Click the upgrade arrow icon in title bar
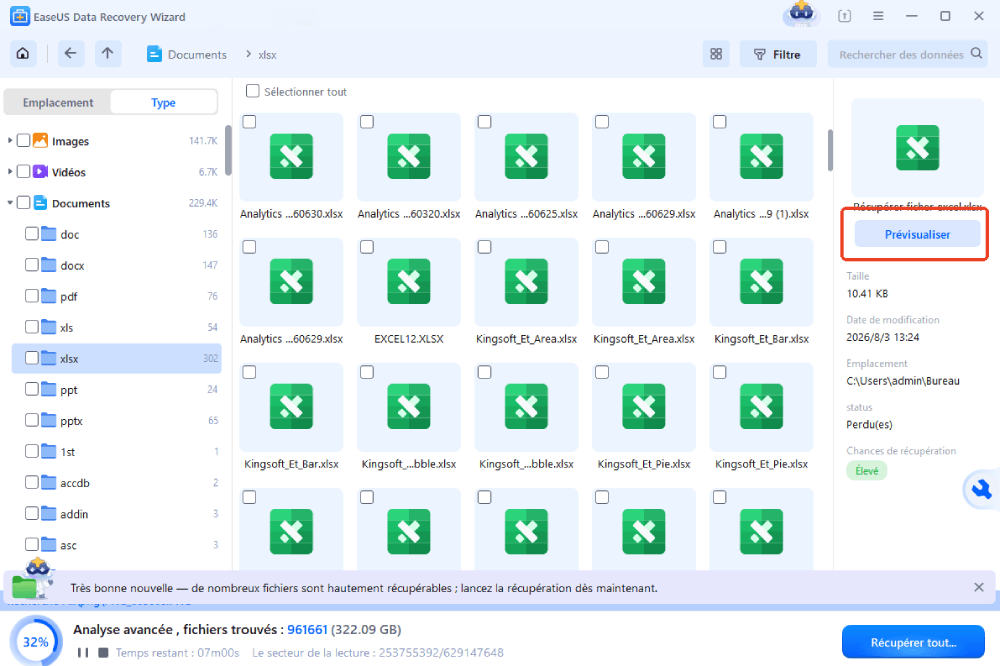 point(844,16)
